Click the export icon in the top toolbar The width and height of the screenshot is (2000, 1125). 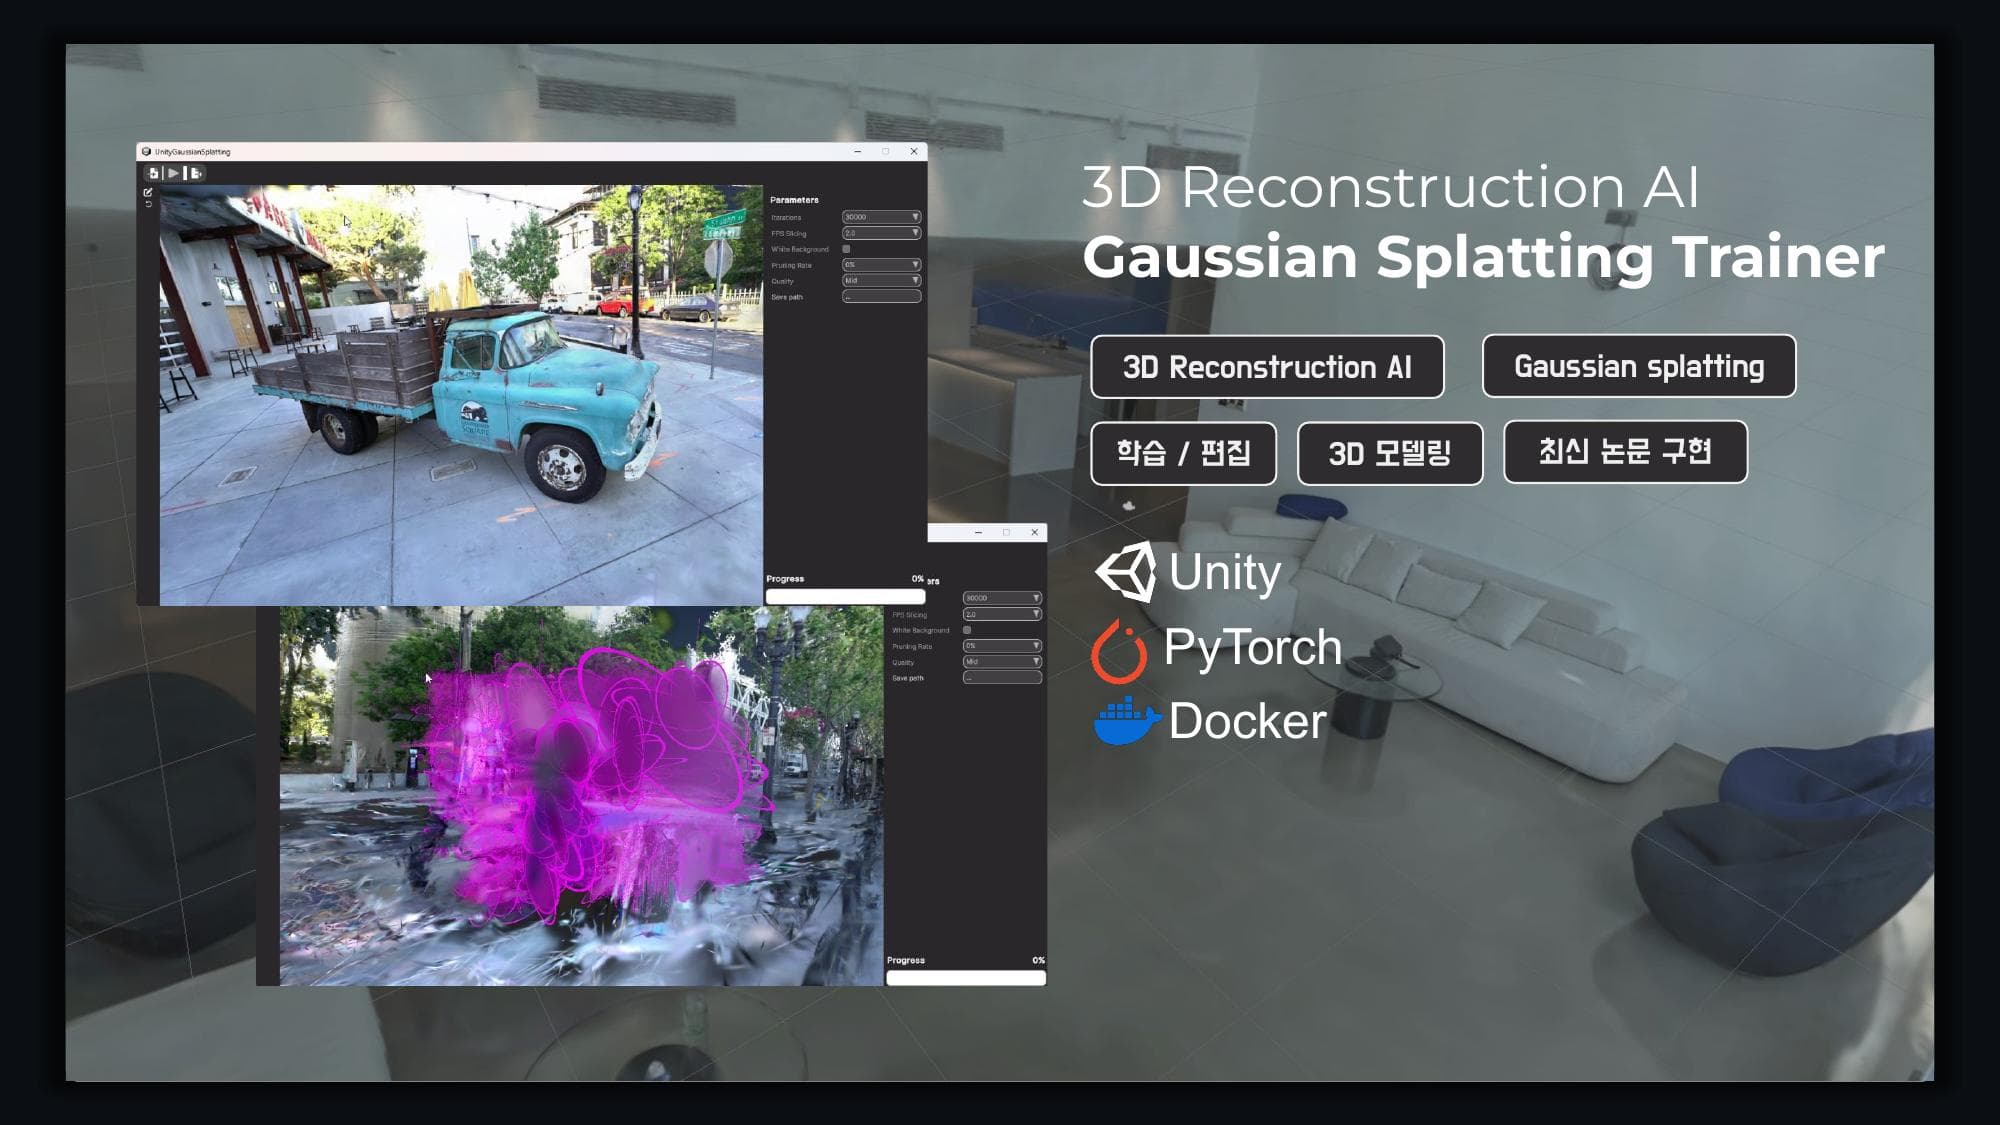point(195,172)
